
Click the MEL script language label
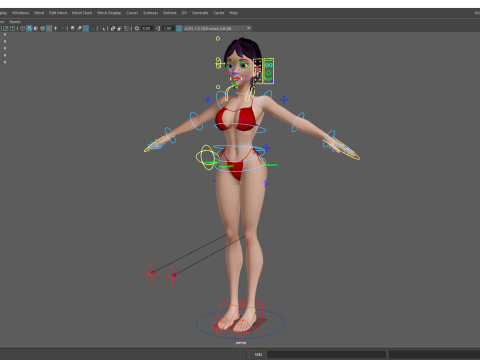click(x=258, y=354)
